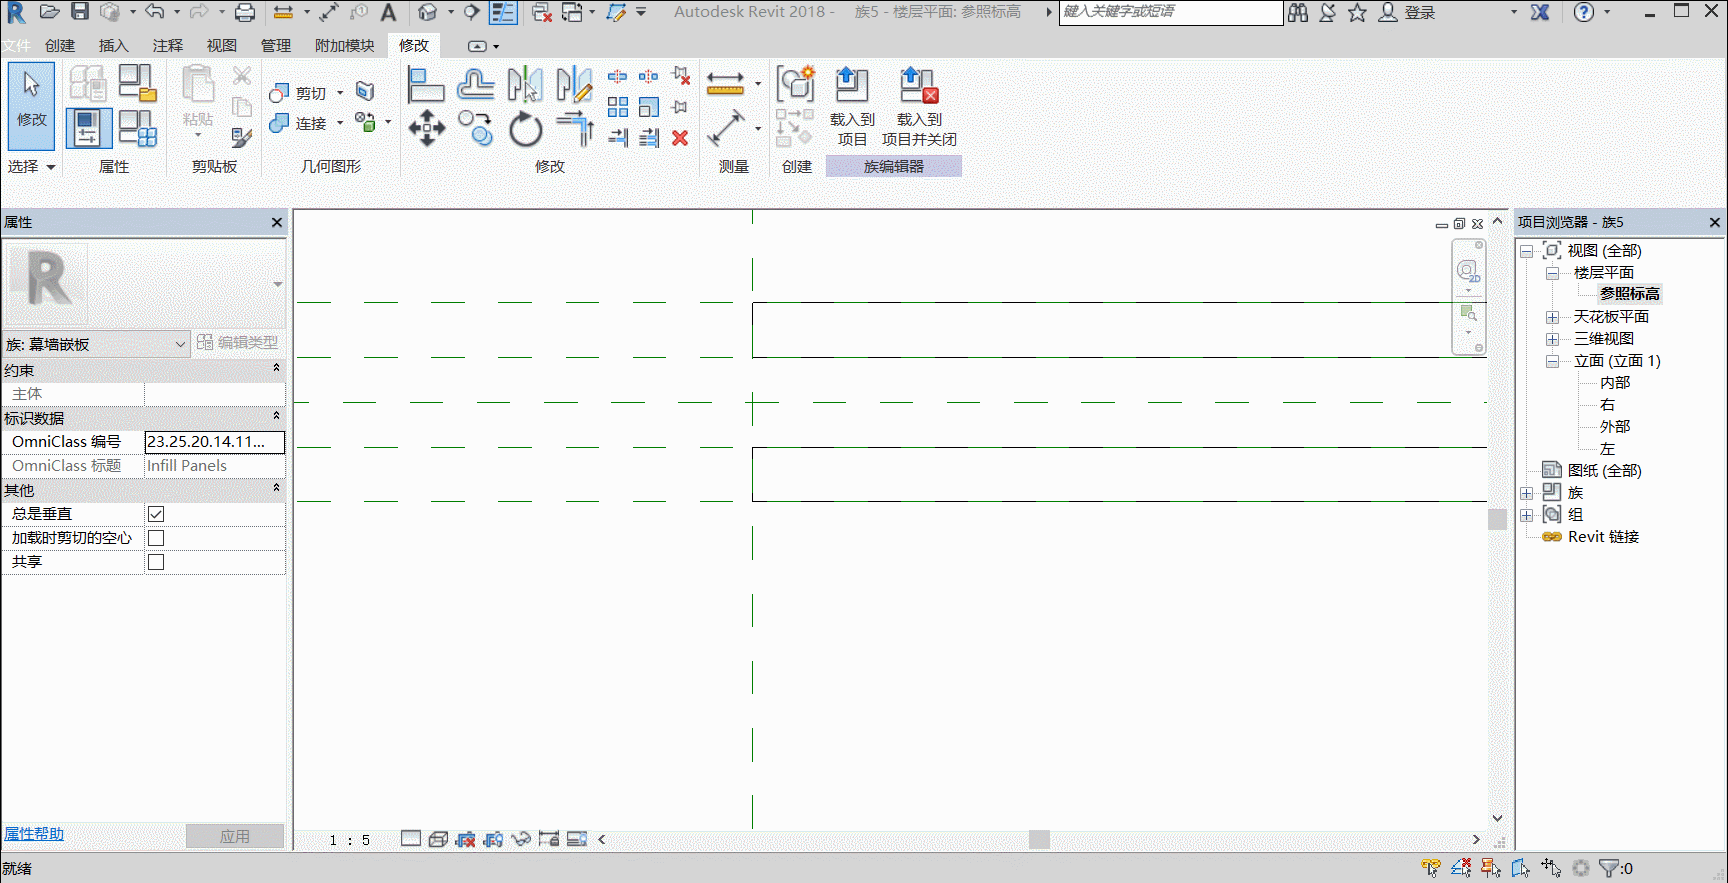This screenshot has width=1728, height=883.
Task: Select the Move tool icon
Action: (x=427, y=128)
